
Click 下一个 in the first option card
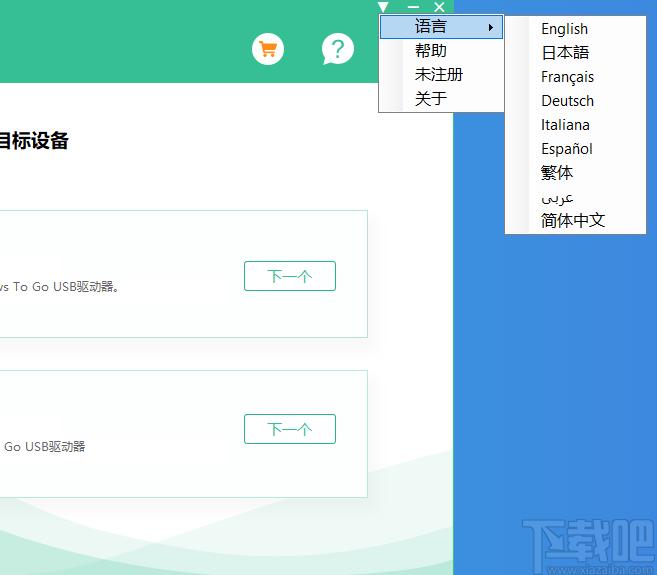coord(289,276)
